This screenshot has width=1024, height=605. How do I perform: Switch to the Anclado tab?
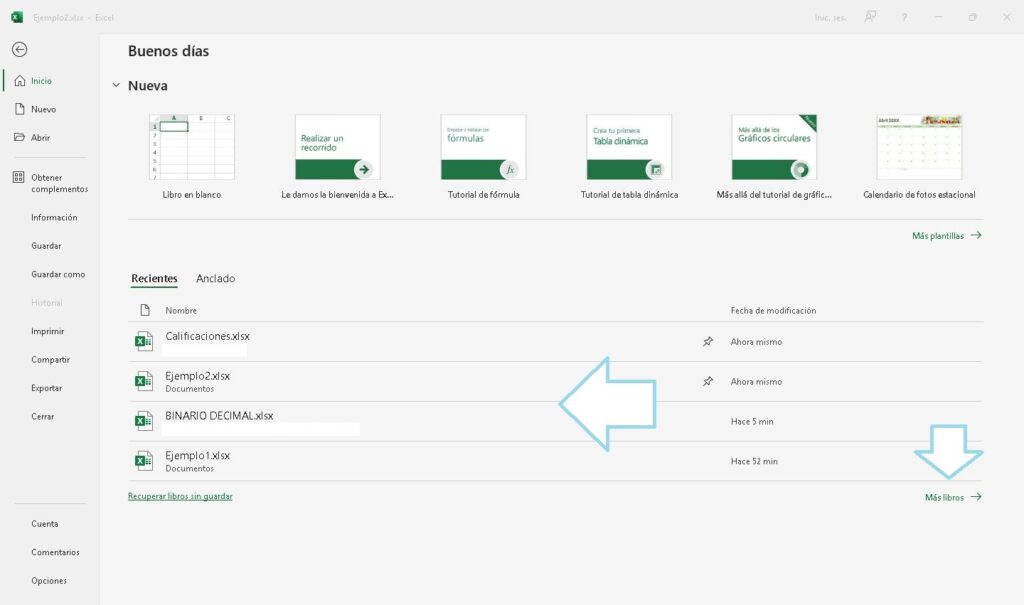coord(215,279)
